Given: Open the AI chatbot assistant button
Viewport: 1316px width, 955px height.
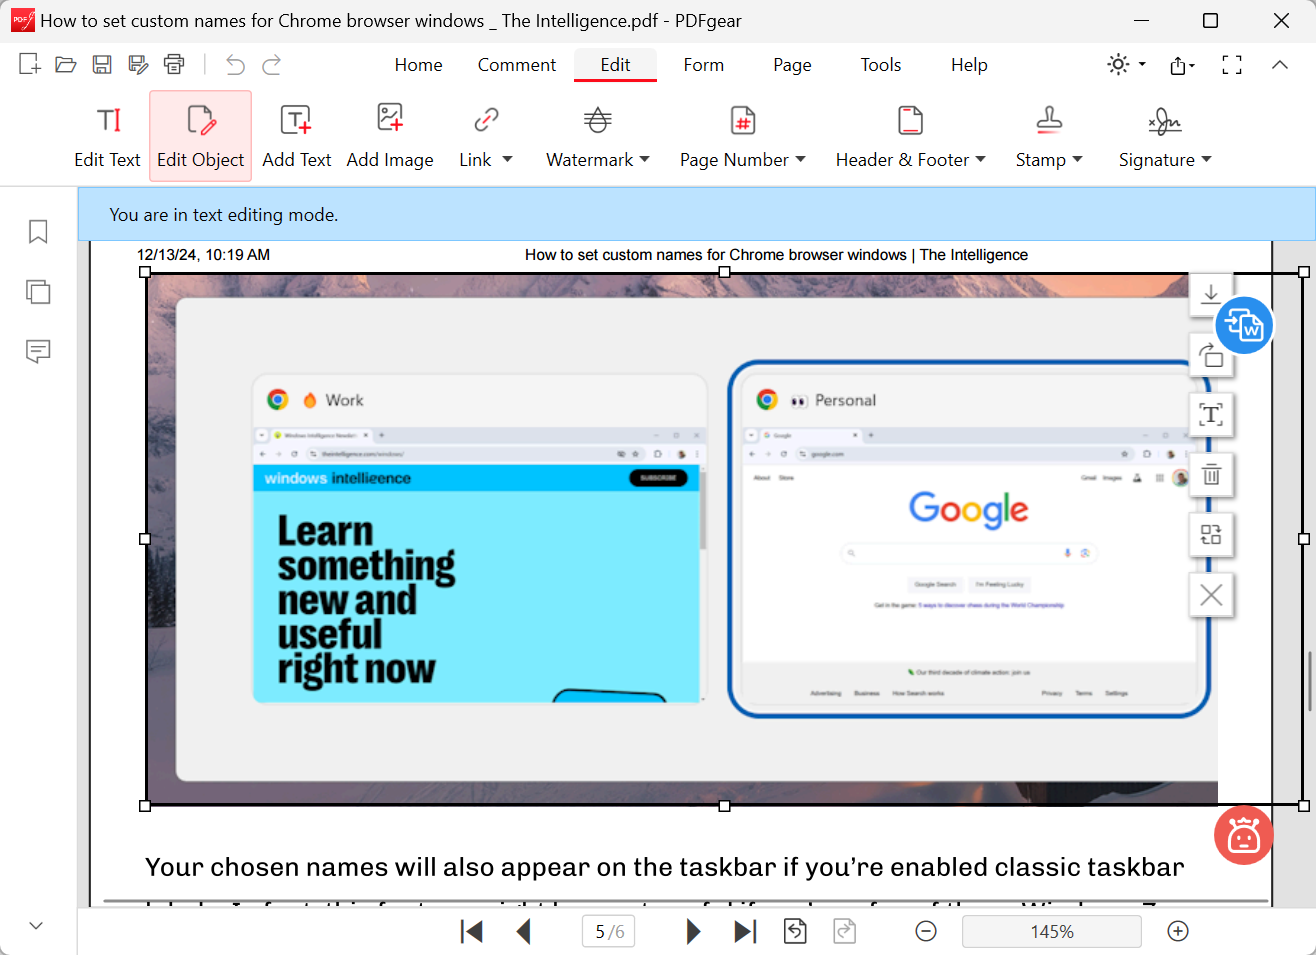Looking at the screenshot, I should [1244, 835].
